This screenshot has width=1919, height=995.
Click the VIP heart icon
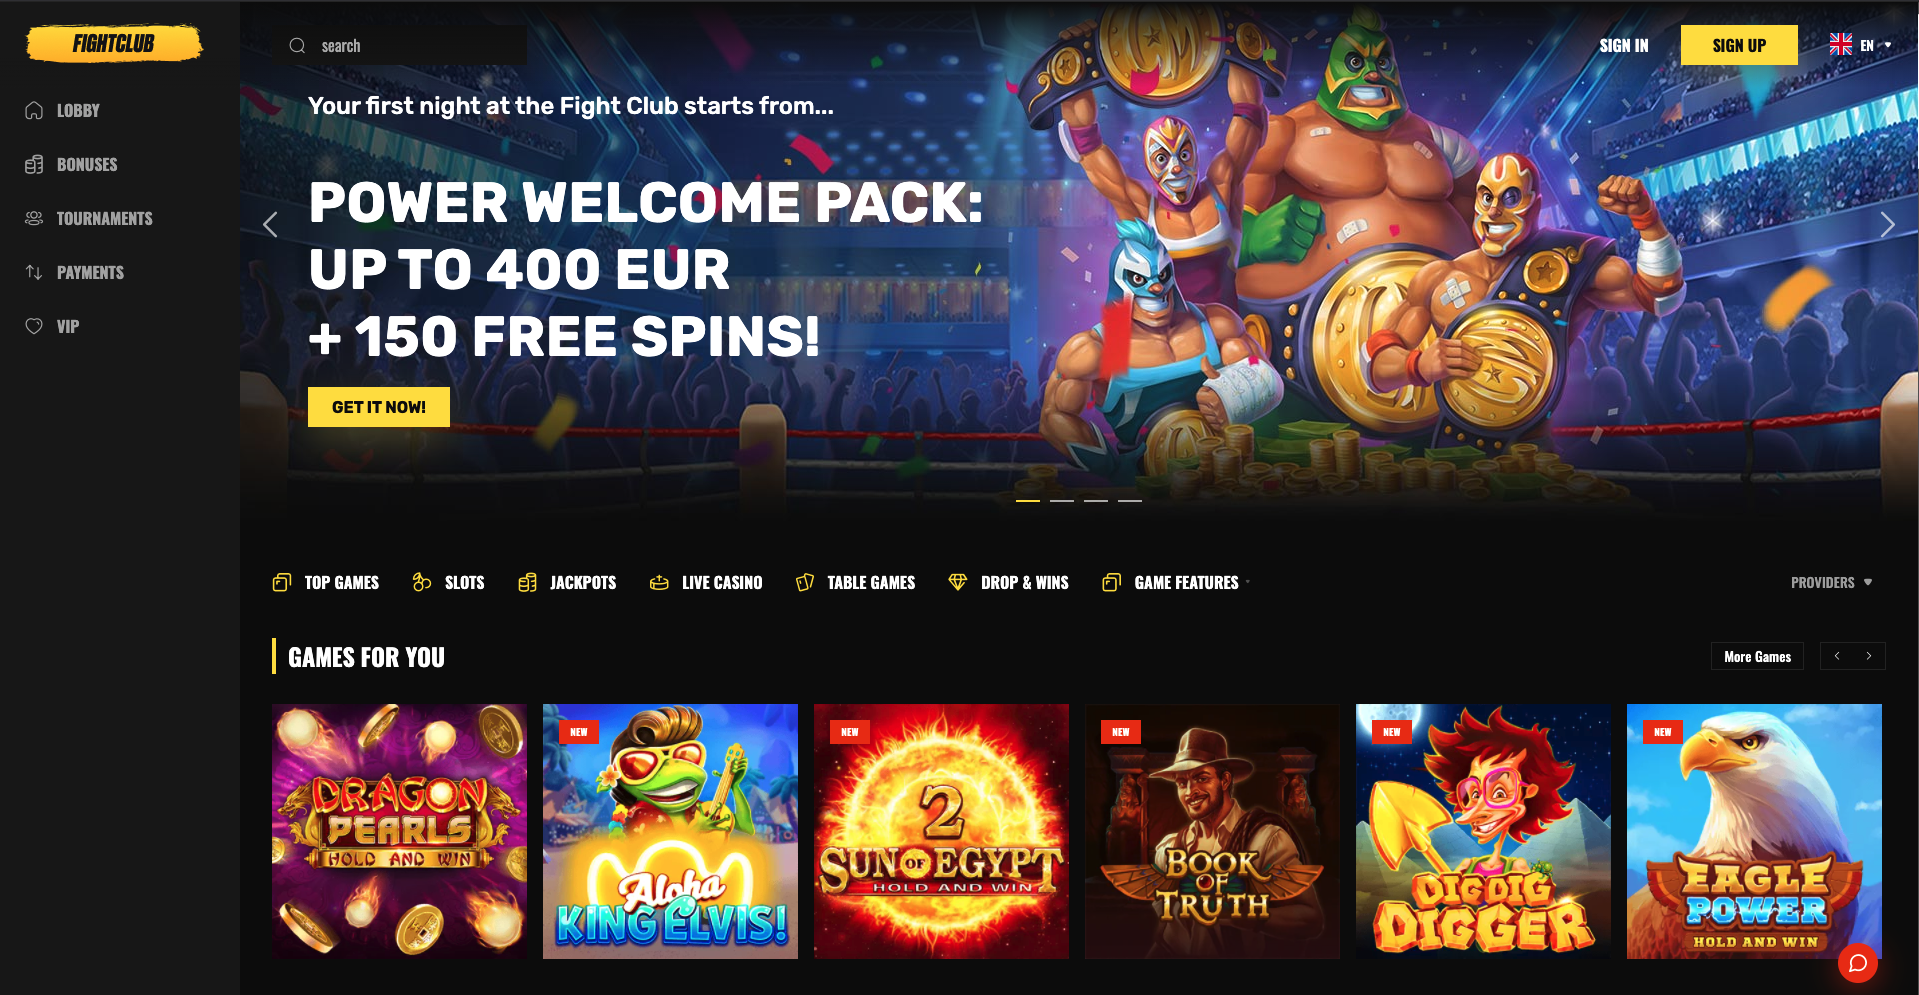point(34,326)
